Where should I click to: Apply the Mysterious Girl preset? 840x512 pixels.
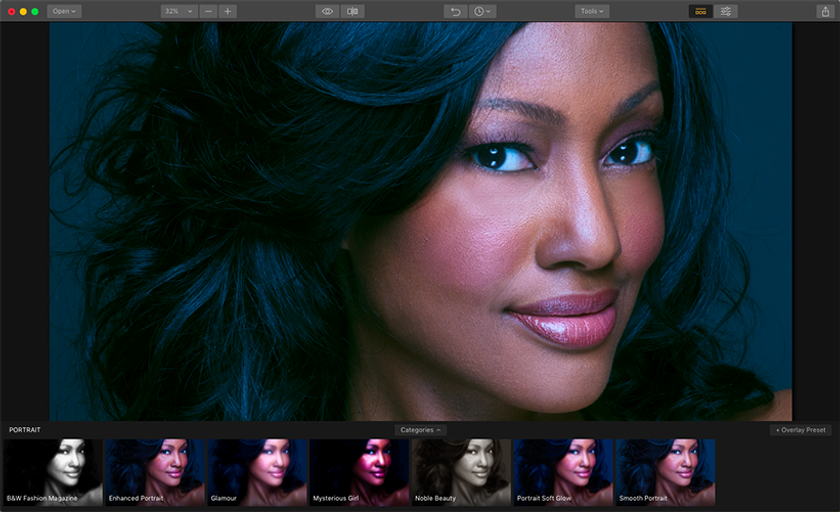click(359, 472)
